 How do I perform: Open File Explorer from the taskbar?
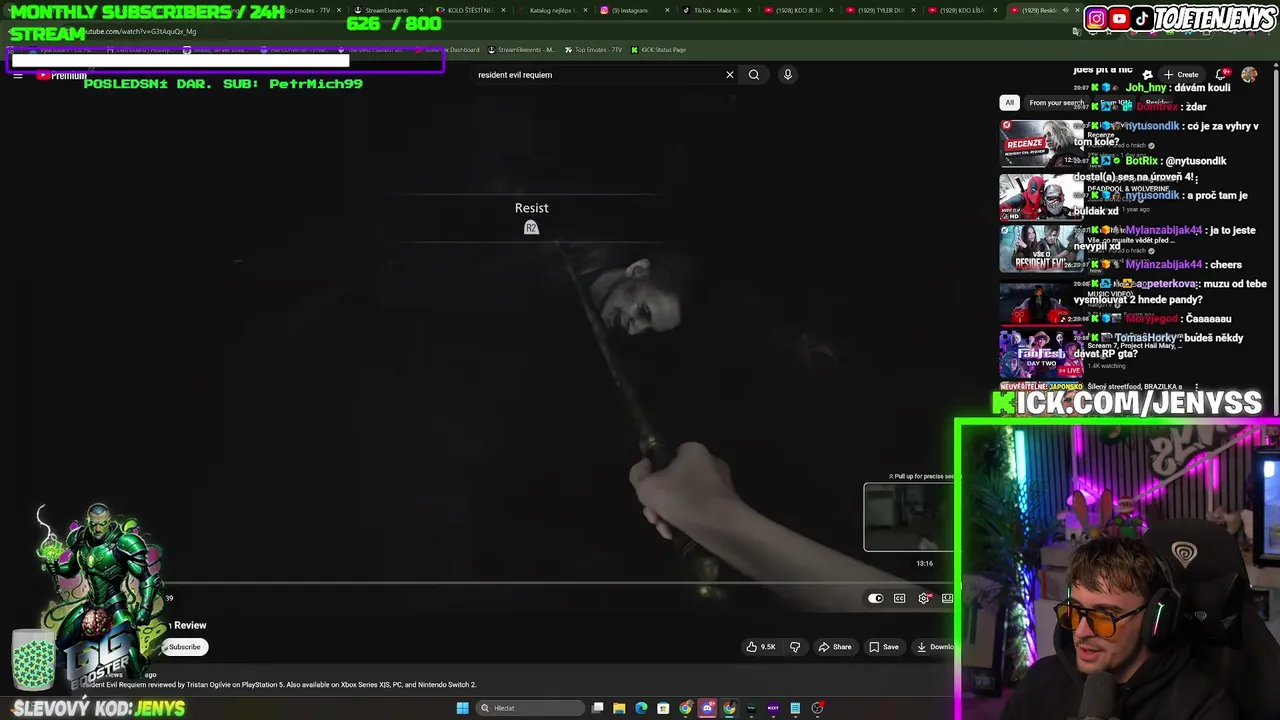pyautogui.click(x=619, y=708)
